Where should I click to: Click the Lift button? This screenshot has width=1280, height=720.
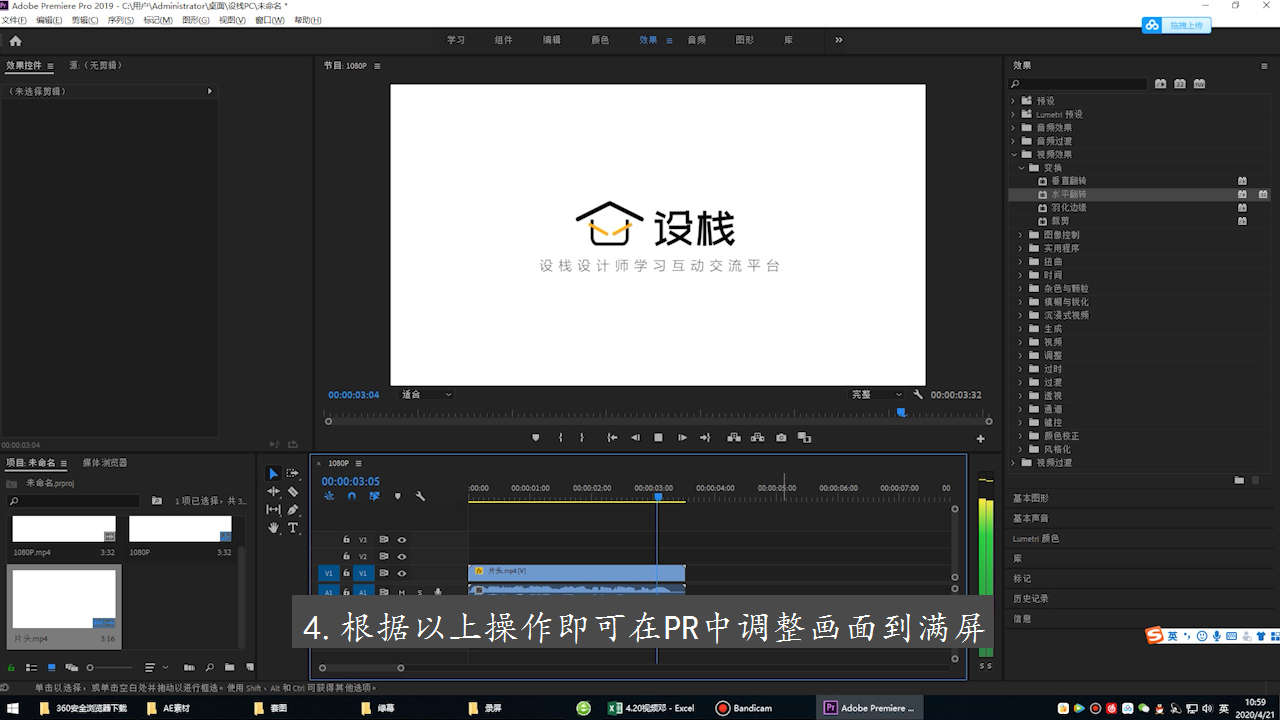click(734, 438)
